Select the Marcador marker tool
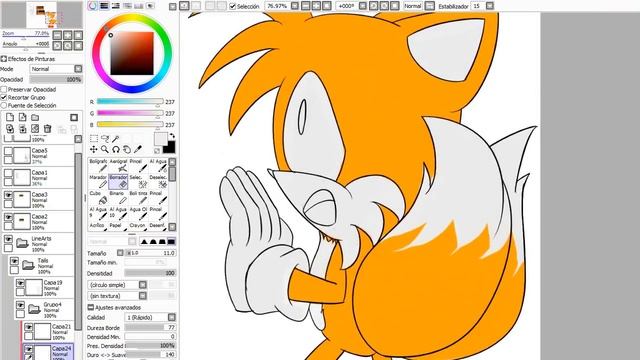 click(98, 181)
